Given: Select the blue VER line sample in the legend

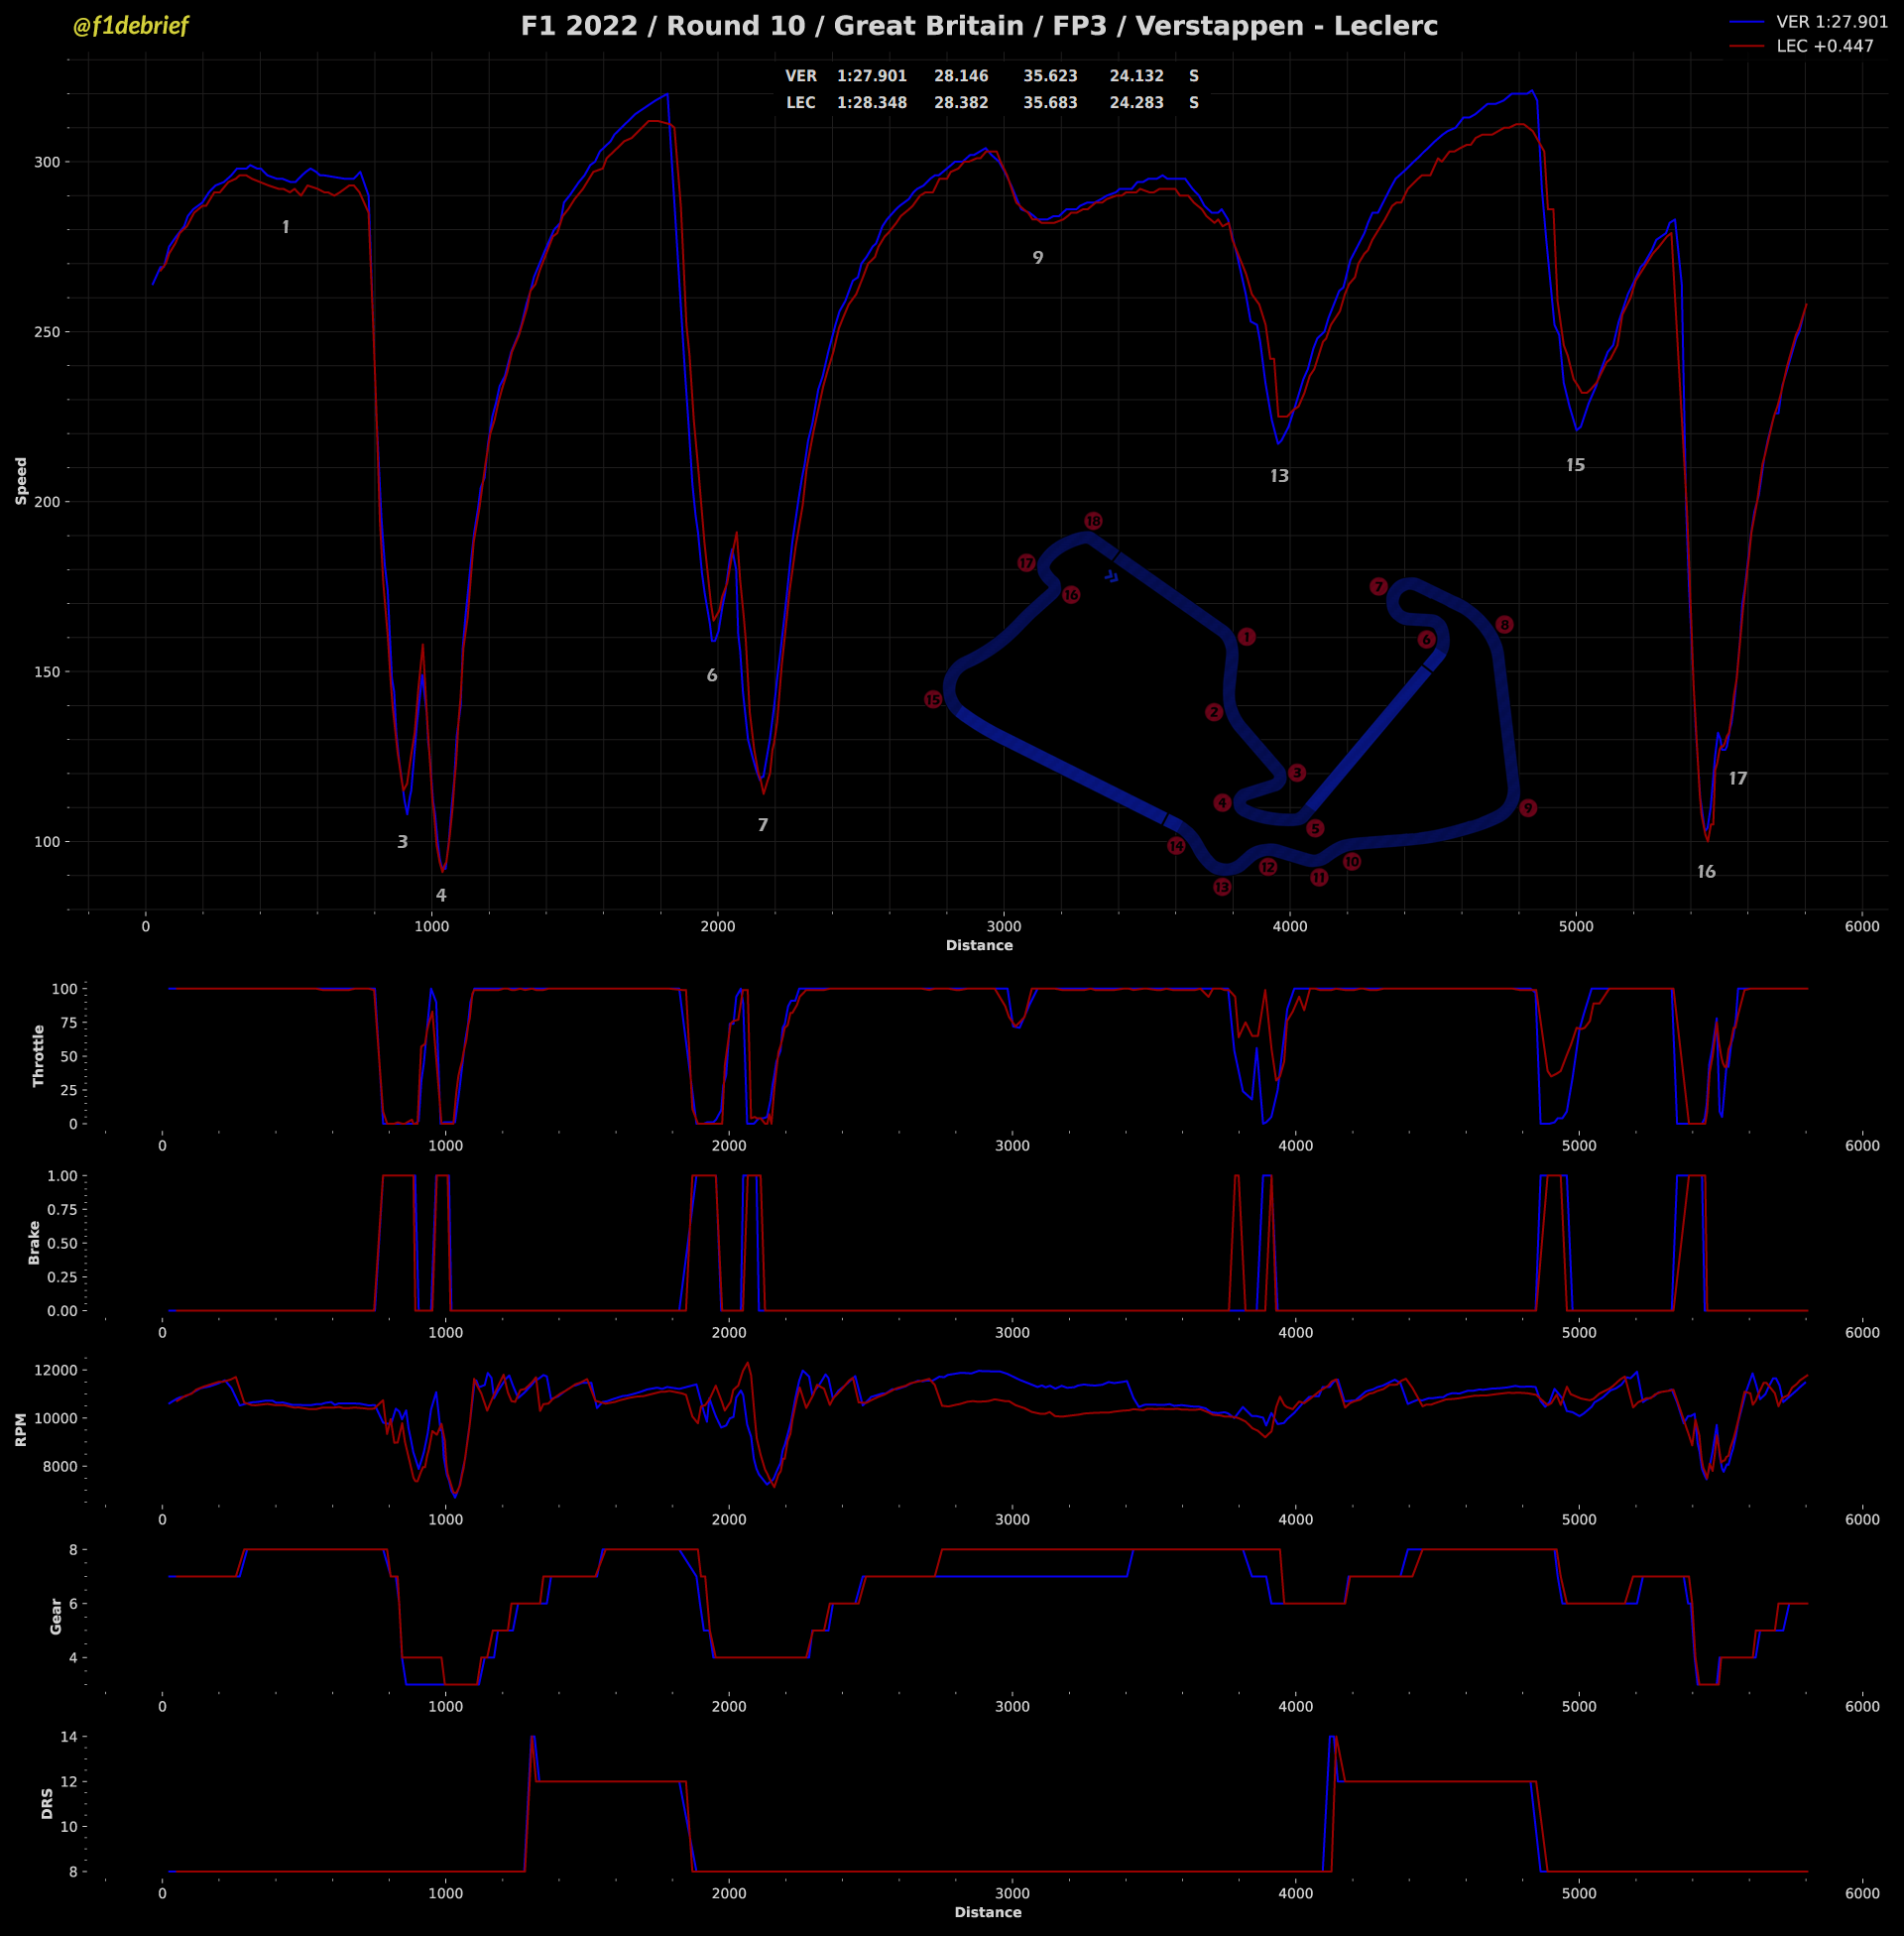Looking at the screenshot, I should coord(1748,22).
